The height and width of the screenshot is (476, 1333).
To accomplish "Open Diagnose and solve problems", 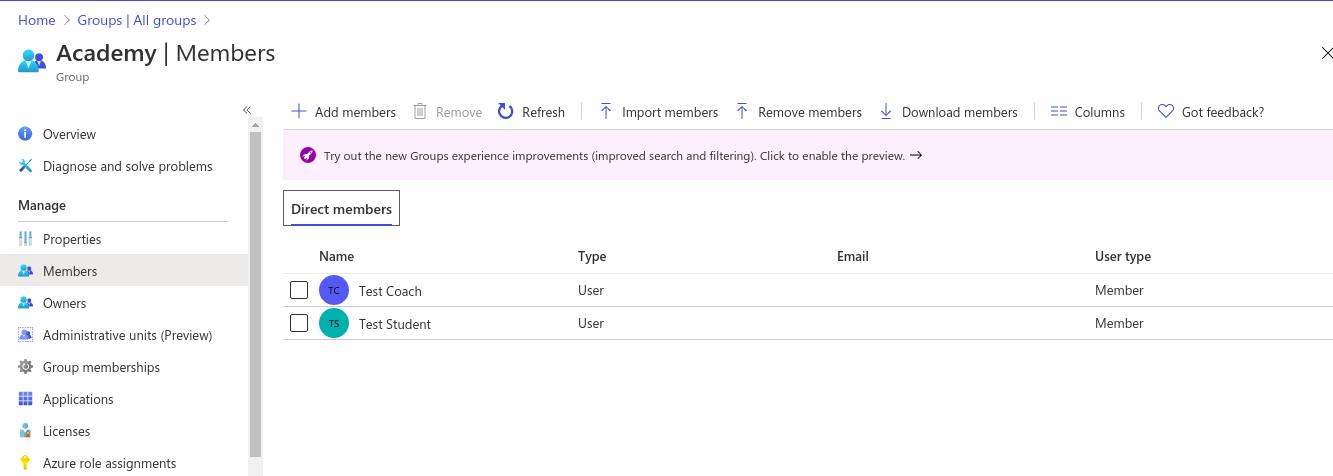I will [x=127, y=166].
